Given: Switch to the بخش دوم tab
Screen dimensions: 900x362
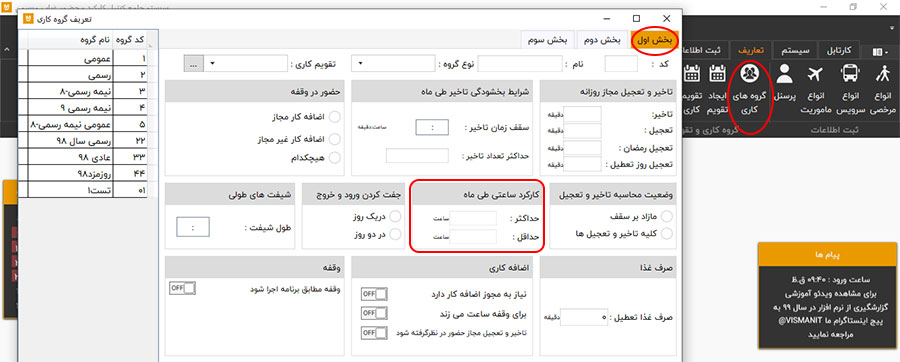Looking at the screenshot, I should pos(602,40).
